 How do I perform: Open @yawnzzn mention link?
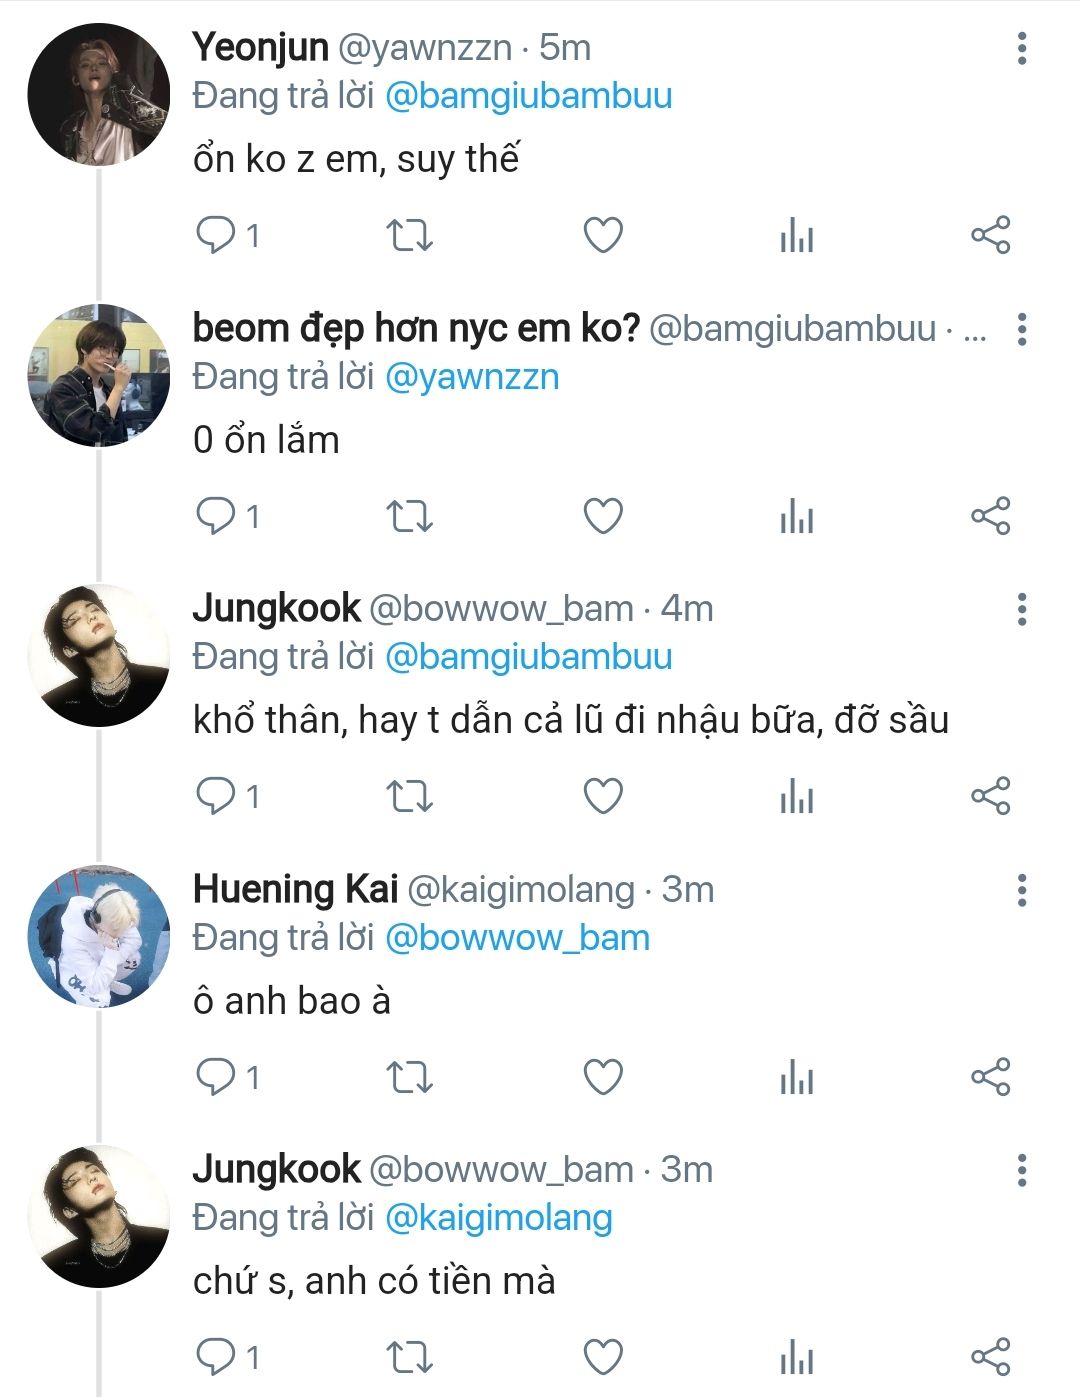point(471,378)
